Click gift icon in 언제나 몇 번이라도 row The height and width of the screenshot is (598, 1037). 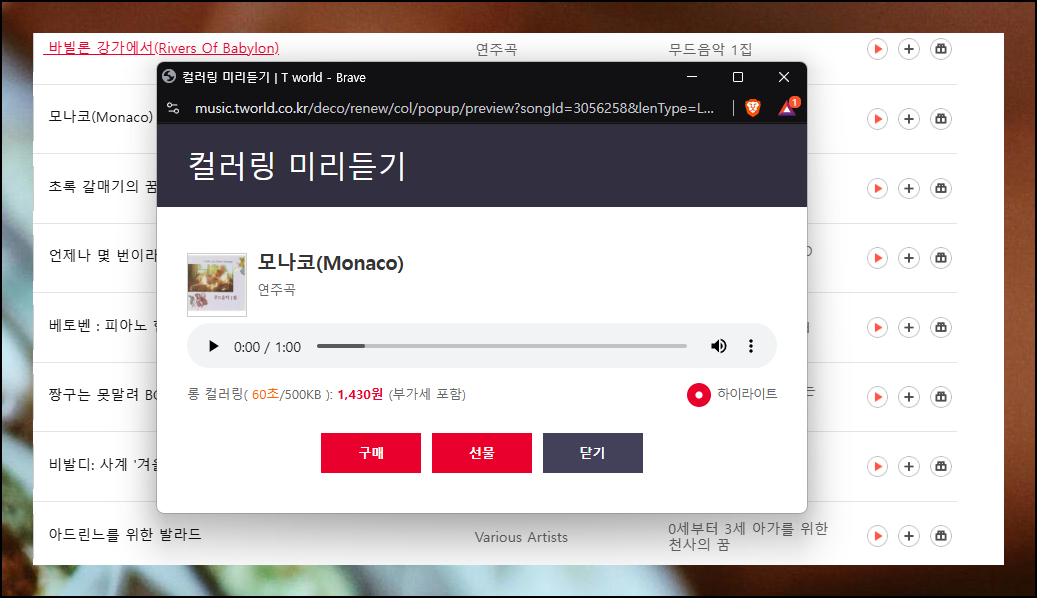940,258
